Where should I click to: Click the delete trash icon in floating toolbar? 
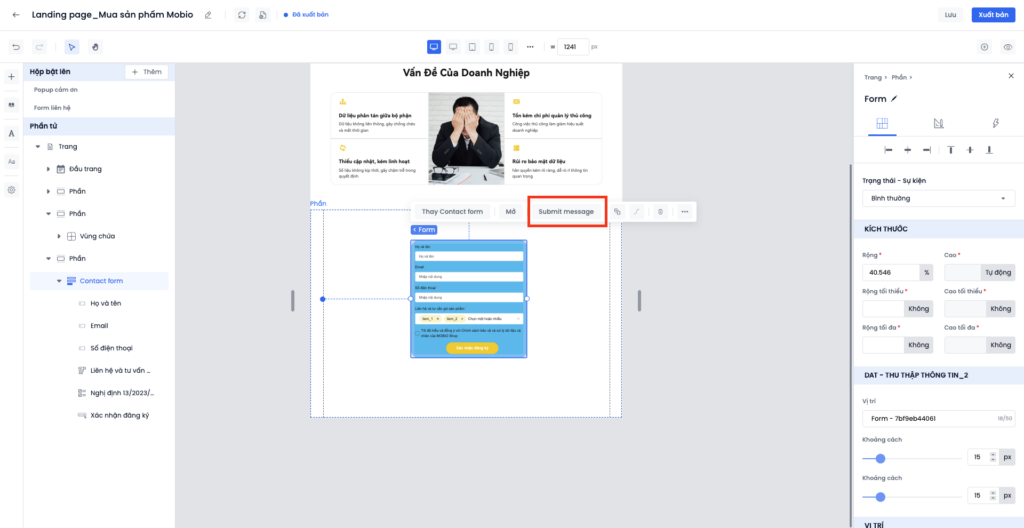(660, 212)
